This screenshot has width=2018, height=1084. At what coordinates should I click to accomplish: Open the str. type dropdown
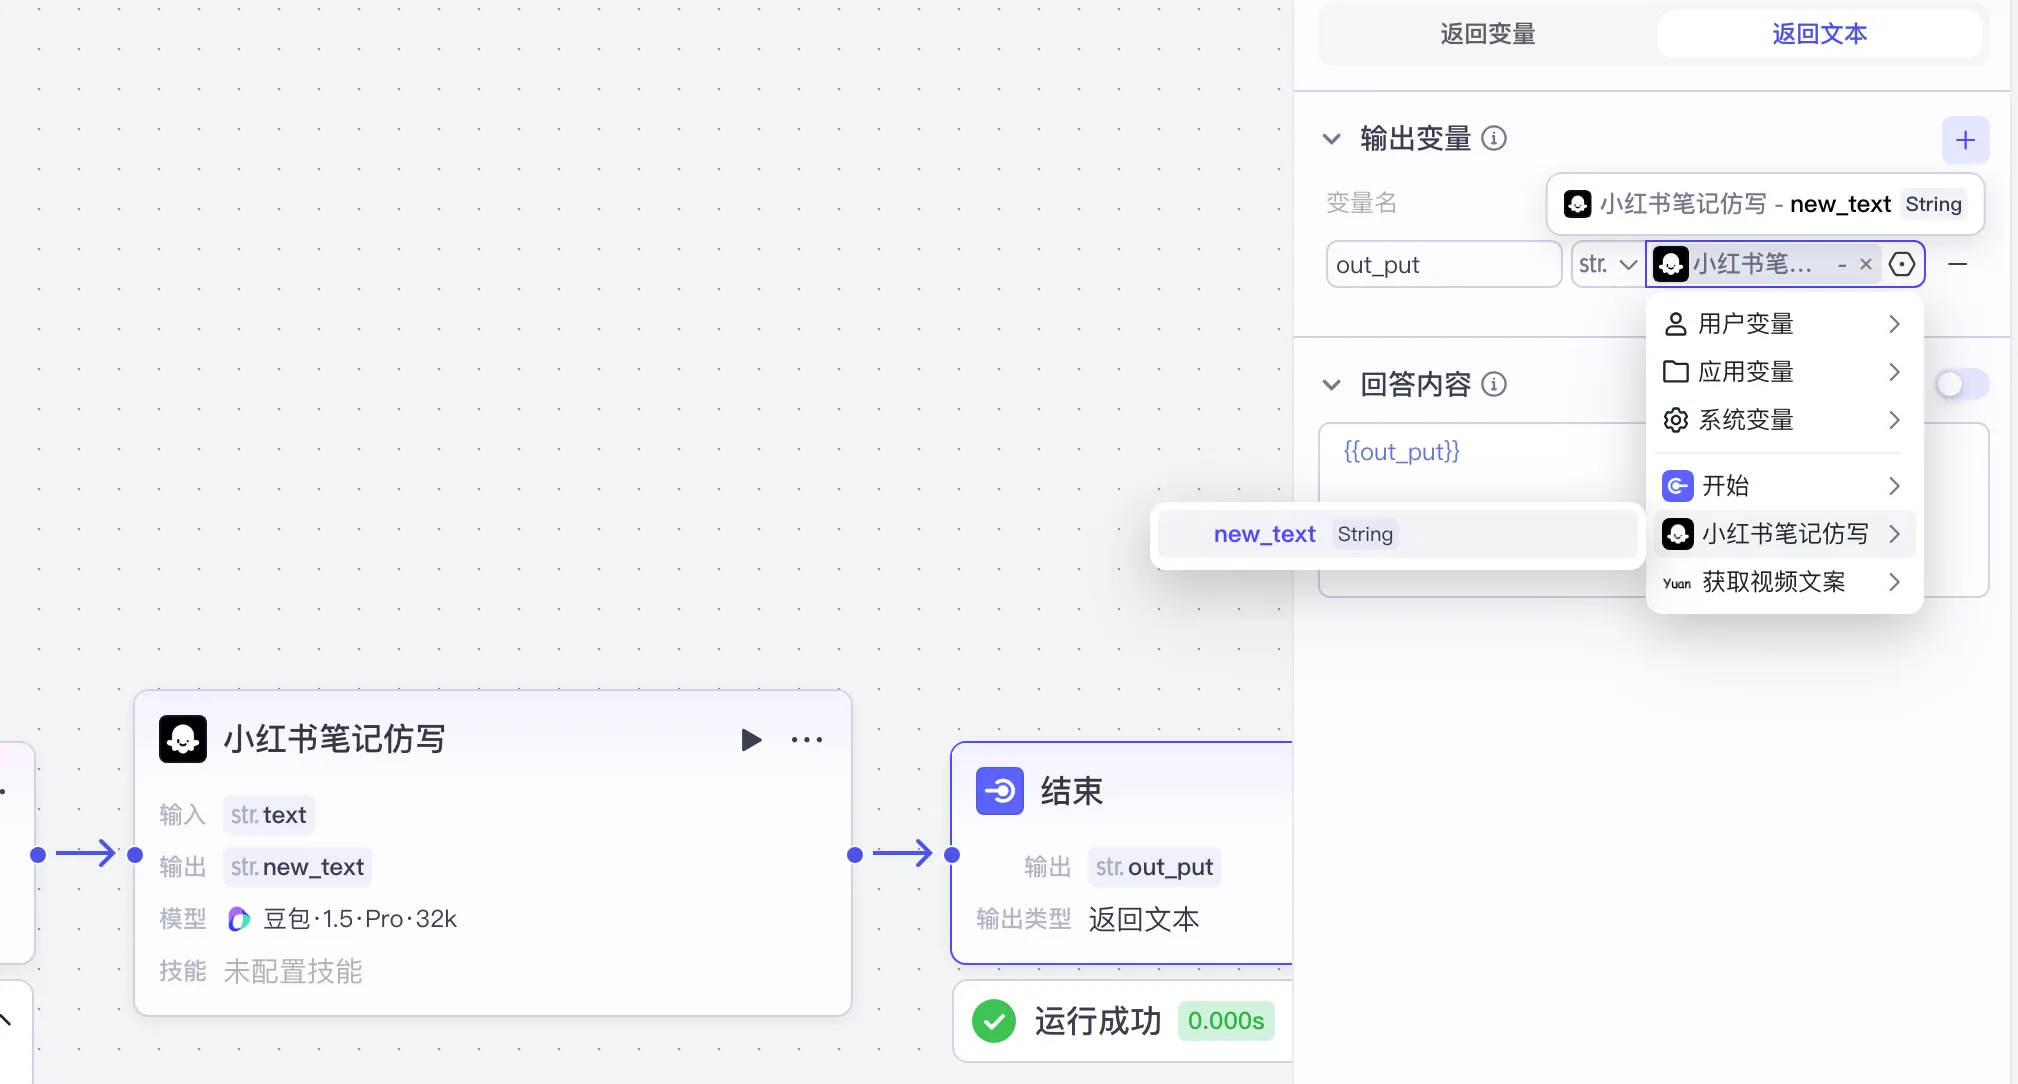click(1607, 264)
